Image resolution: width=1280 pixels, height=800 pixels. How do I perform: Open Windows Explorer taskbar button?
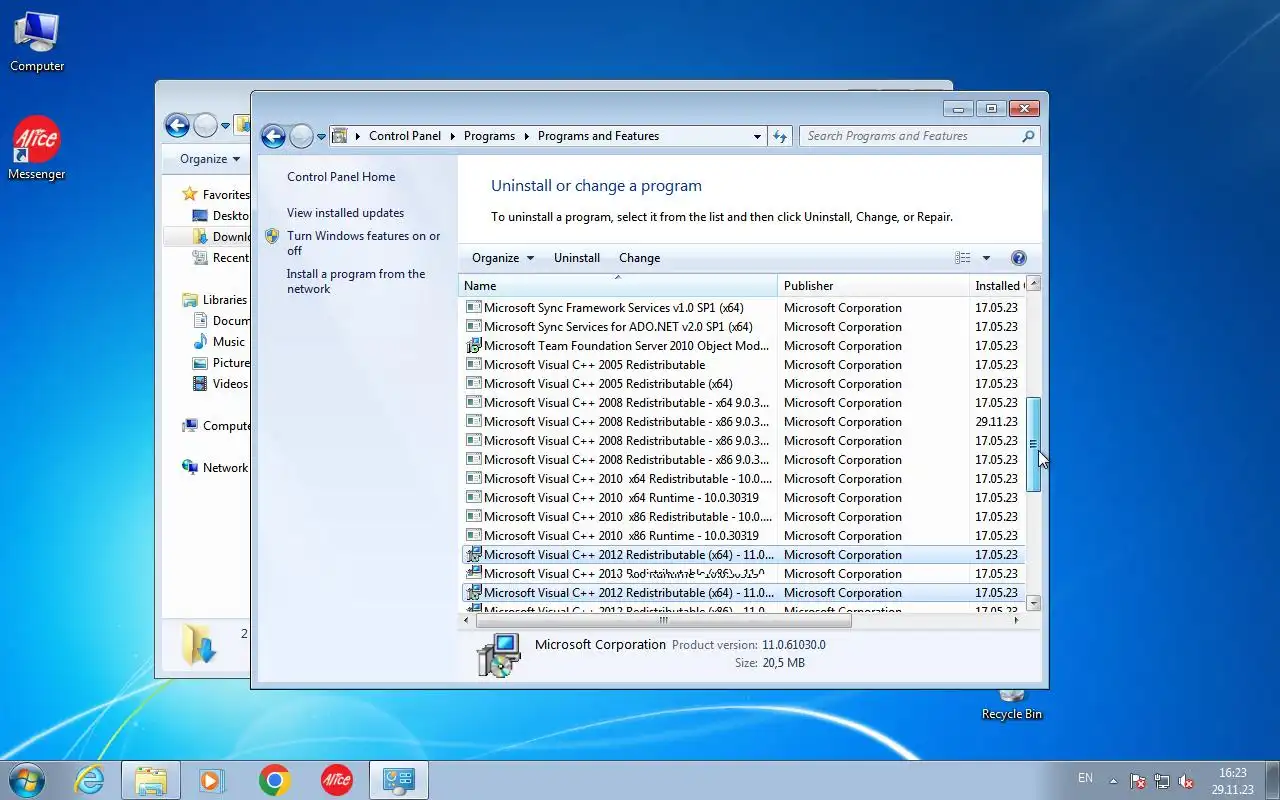(x=150, y=780)
